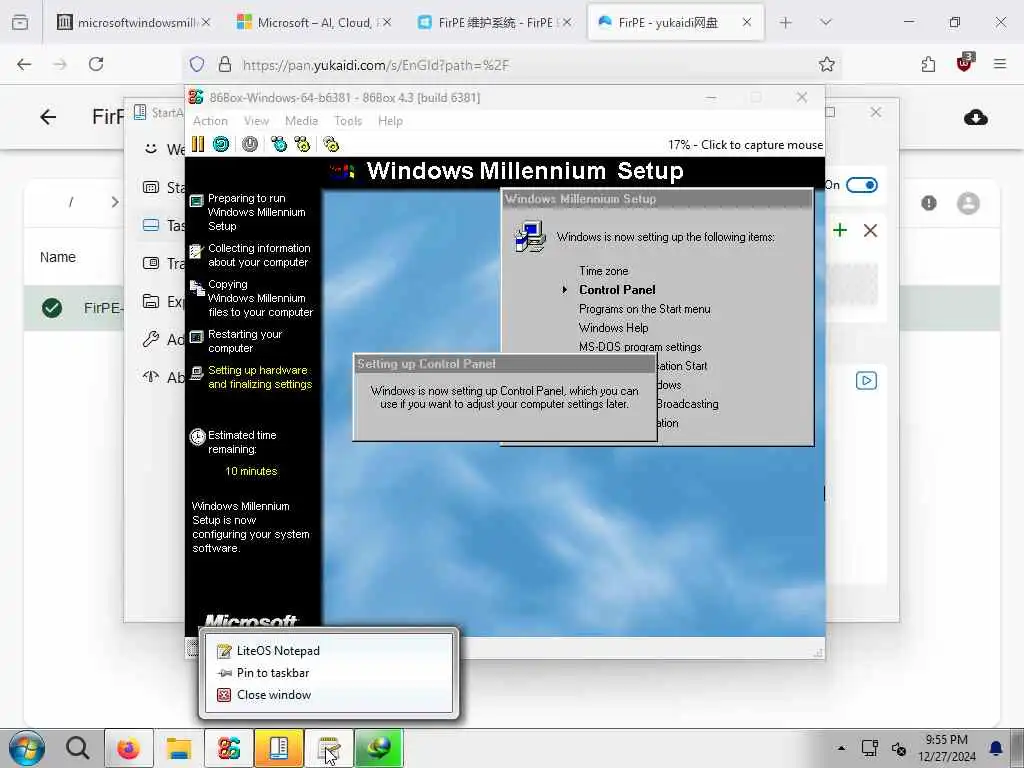The height and width of the screenshot is (768, 1024).
Task: Open the green globe taskbar app
Action: [x=379, y=748]
